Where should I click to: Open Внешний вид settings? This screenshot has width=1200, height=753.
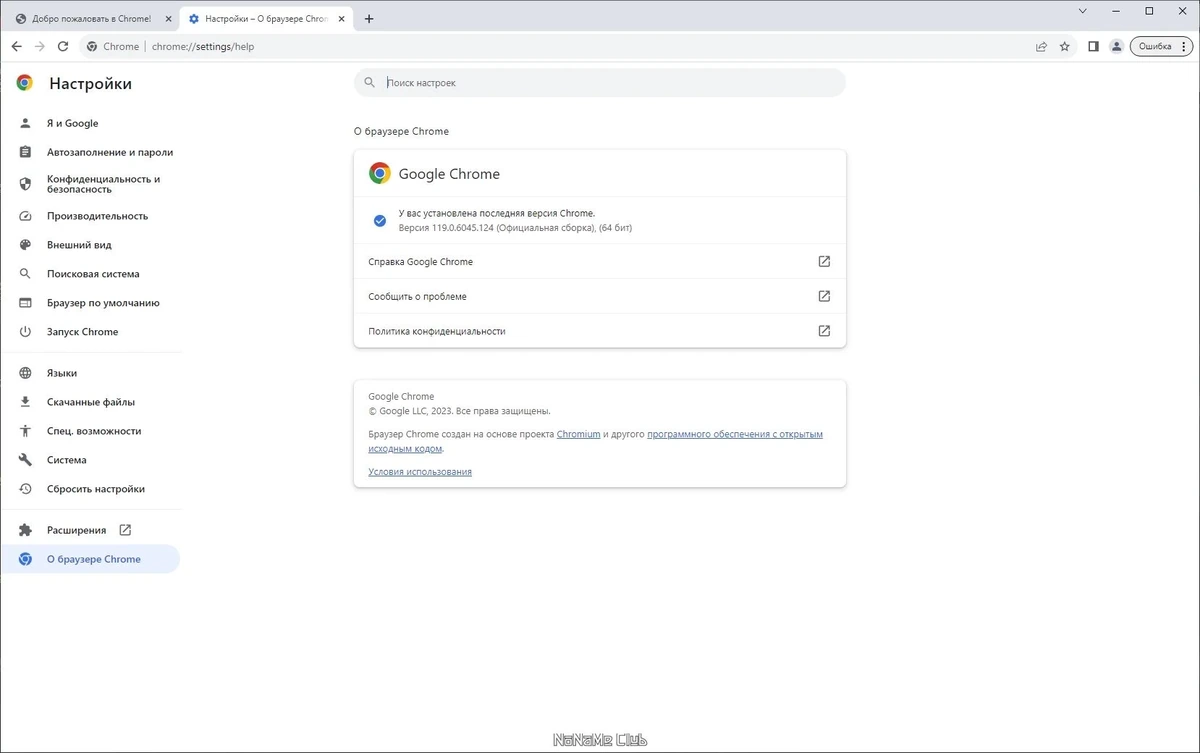point(90,245)
